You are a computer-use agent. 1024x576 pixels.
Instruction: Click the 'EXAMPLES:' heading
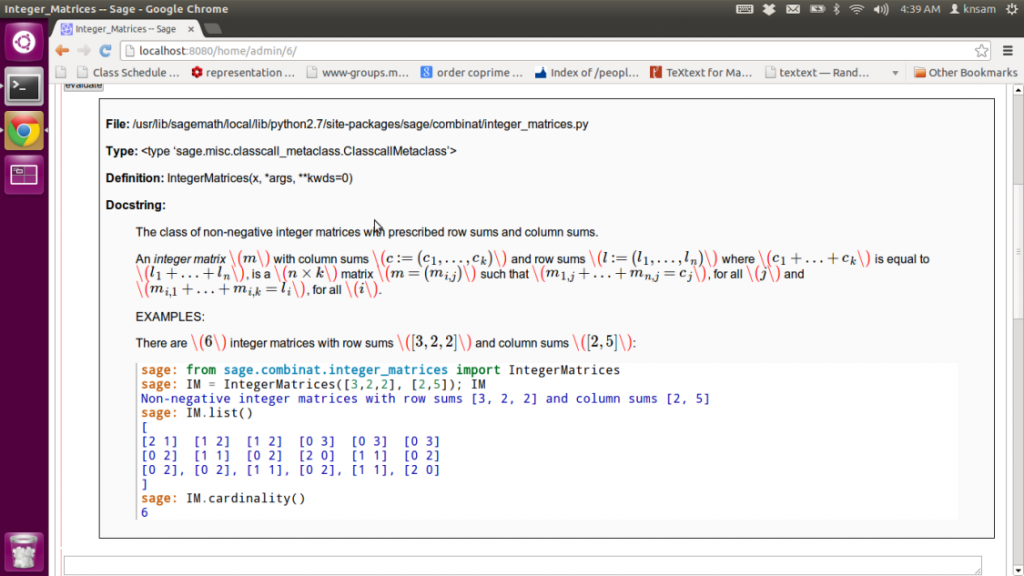pyautogui.click(x=170, y=317)
